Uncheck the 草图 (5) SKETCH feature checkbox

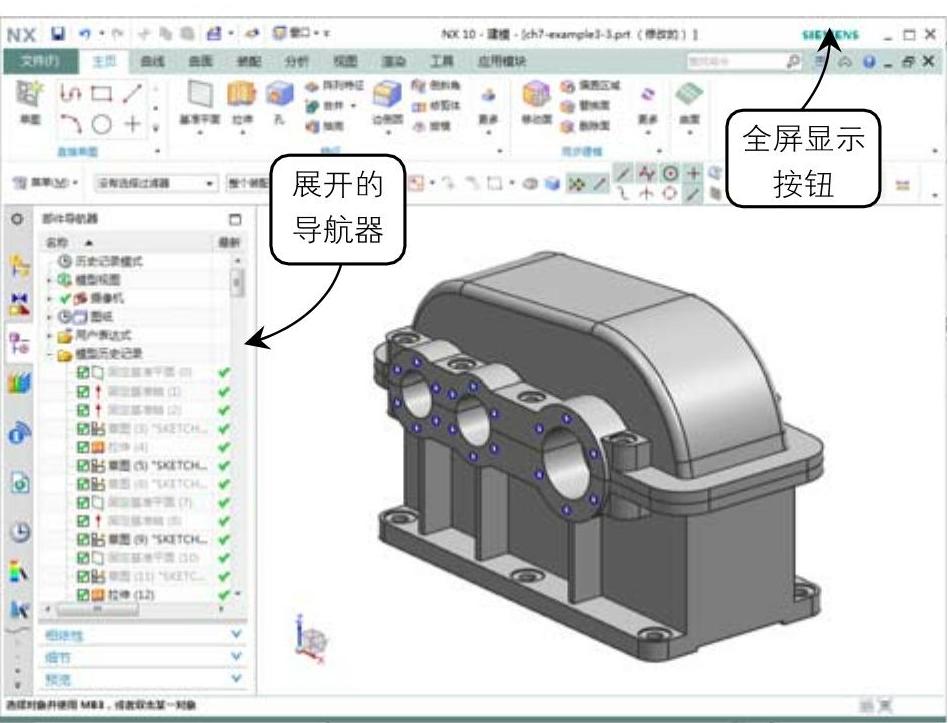[x=83, y=465]
